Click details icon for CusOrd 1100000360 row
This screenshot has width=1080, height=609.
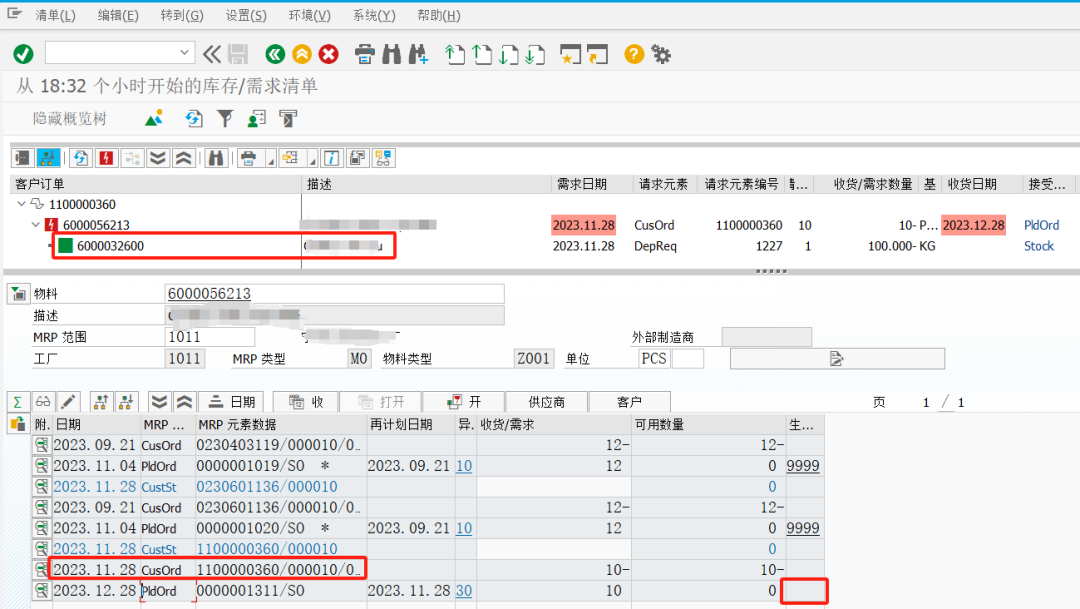click(x=41, y=570)
